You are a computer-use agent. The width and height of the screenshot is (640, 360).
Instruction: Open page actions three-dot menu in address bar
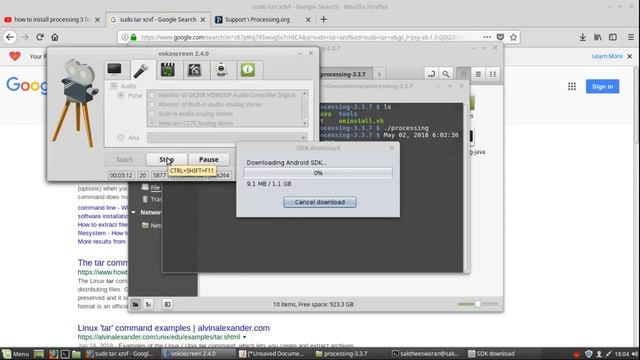(x=487, y=37)
